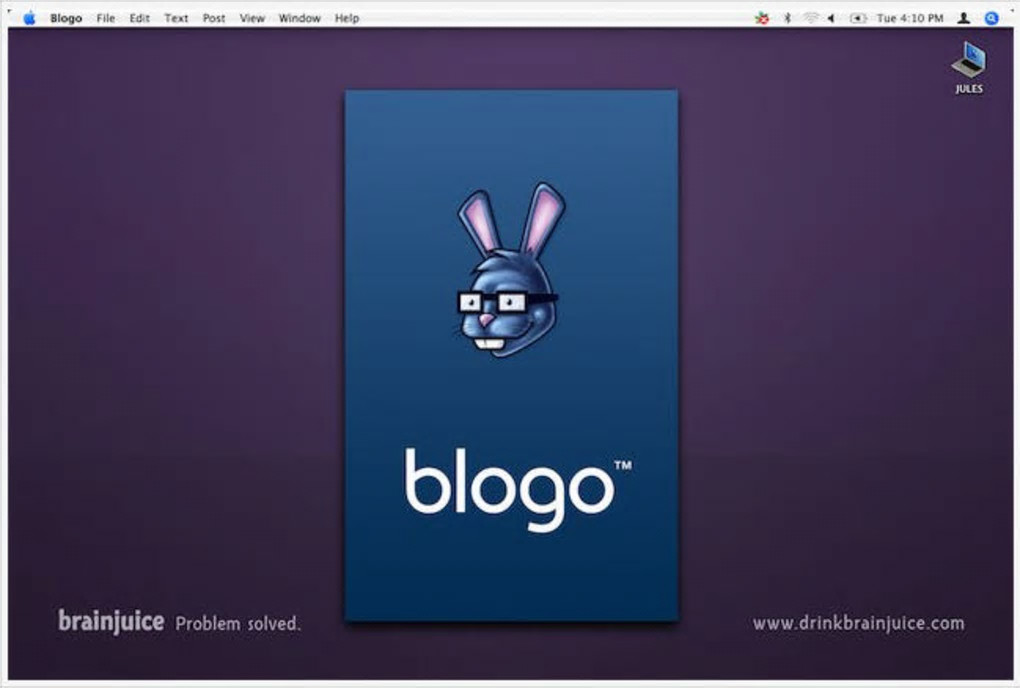Open the user account silhouette menu
This screenshot has width=1020, height=688.
[964, 18]
